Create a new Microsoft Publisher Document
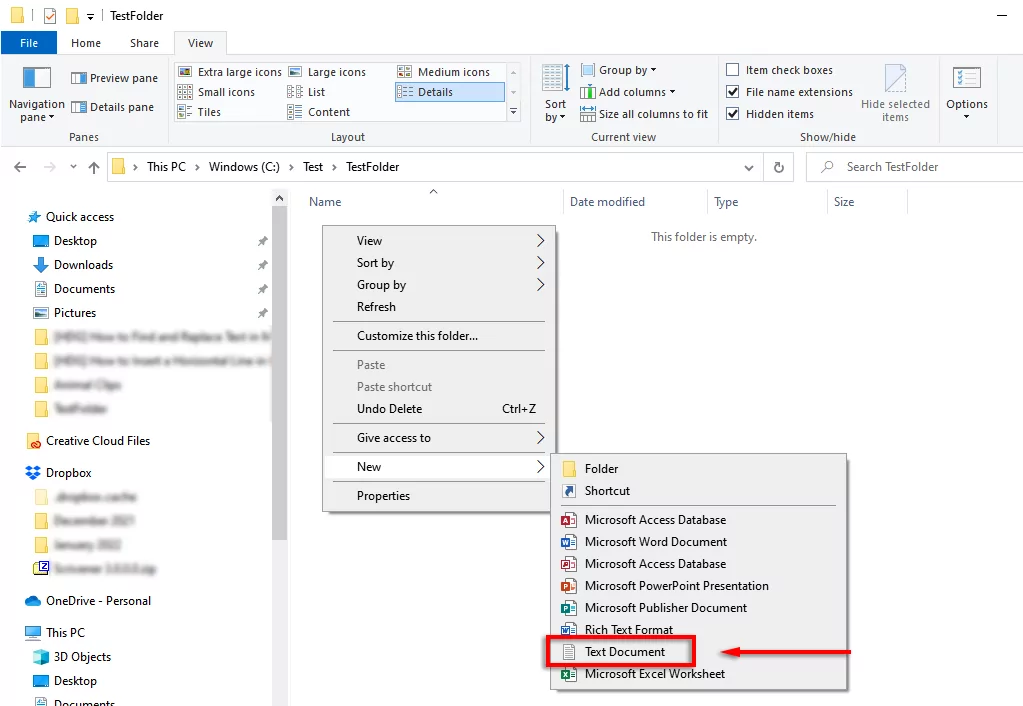The image size is (1023, 706). pyautogui.click(x=699, y=608)
